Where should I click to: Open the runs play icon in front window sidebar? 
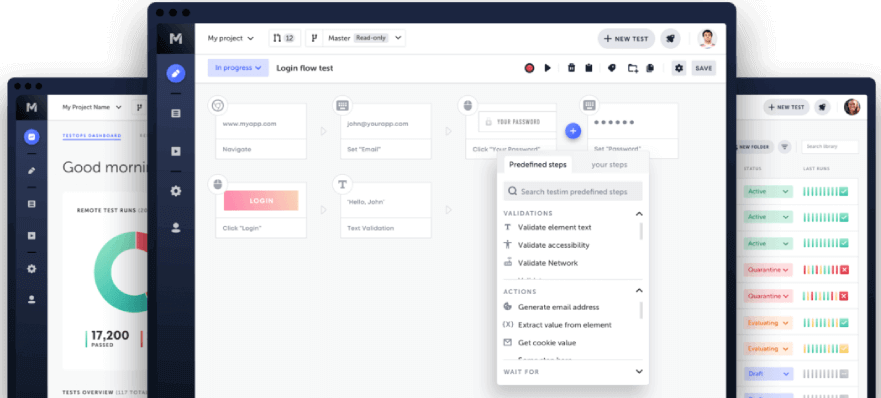(176, 151)
